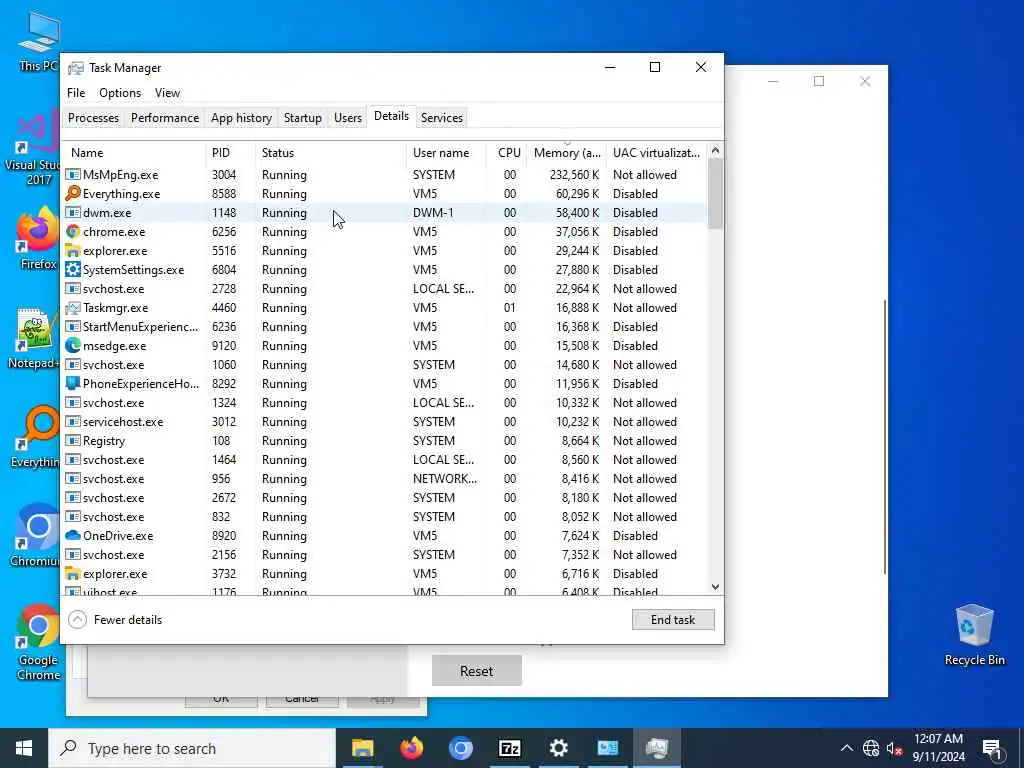Switch to the Users tab
Viewport: 1024px width, 768px height.
tap(347, 118)
